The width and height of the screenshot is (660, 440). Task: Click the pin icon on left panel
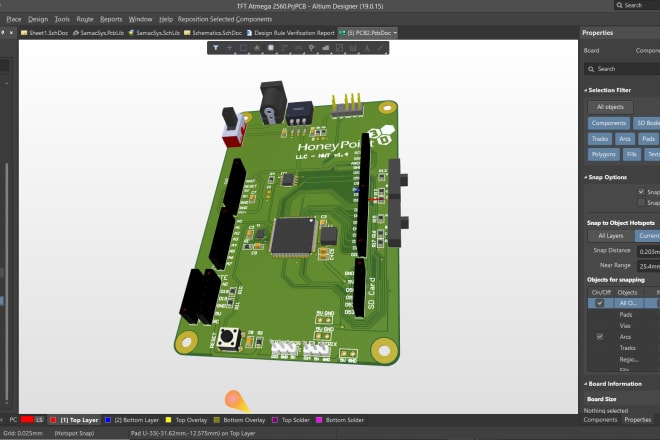pos(3,32)
